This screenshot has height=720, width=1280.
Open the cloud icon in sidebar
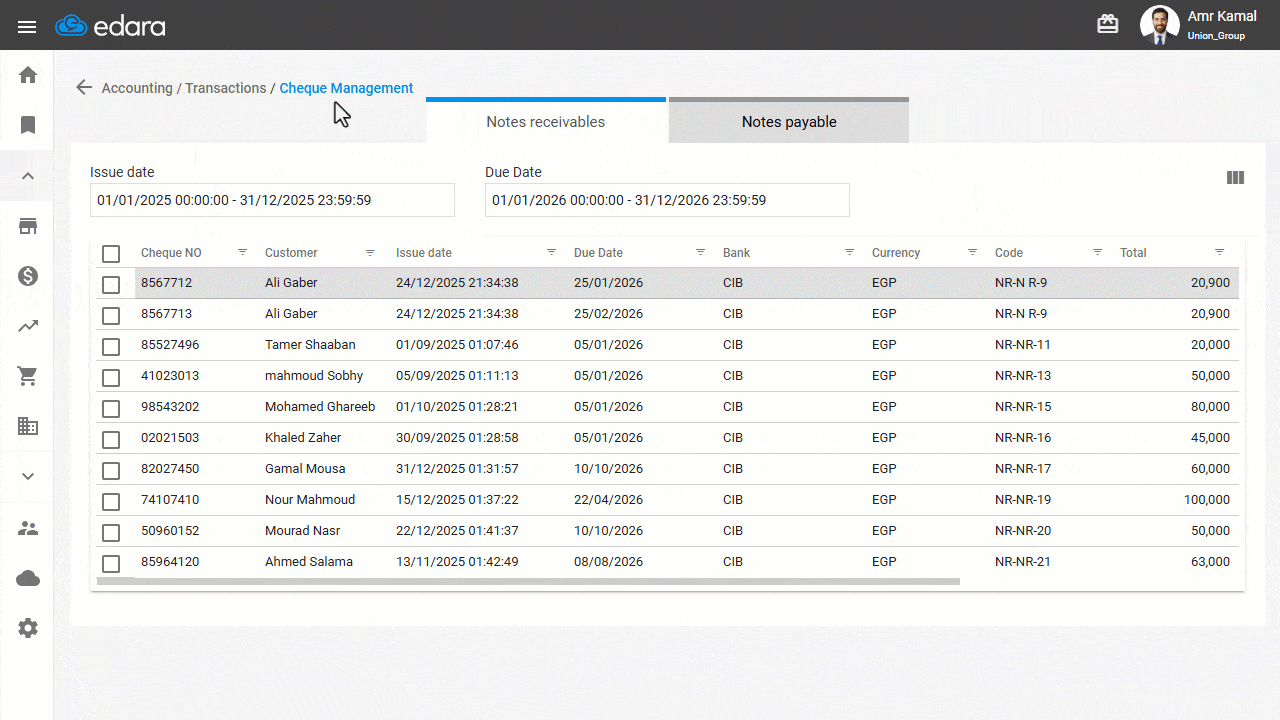tap(28, 578)
